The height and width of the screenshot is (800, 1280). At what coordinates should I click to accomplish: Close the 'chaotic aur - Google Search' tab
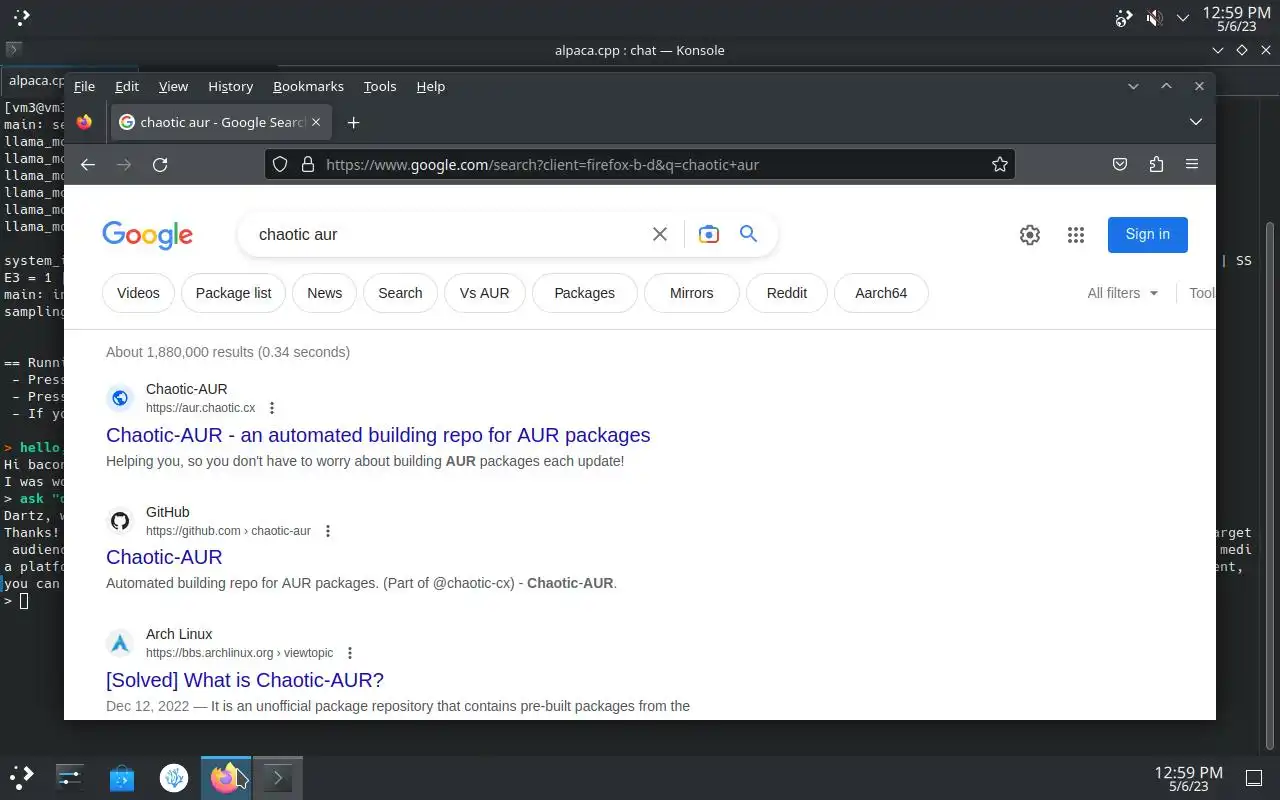pos(316,122)
